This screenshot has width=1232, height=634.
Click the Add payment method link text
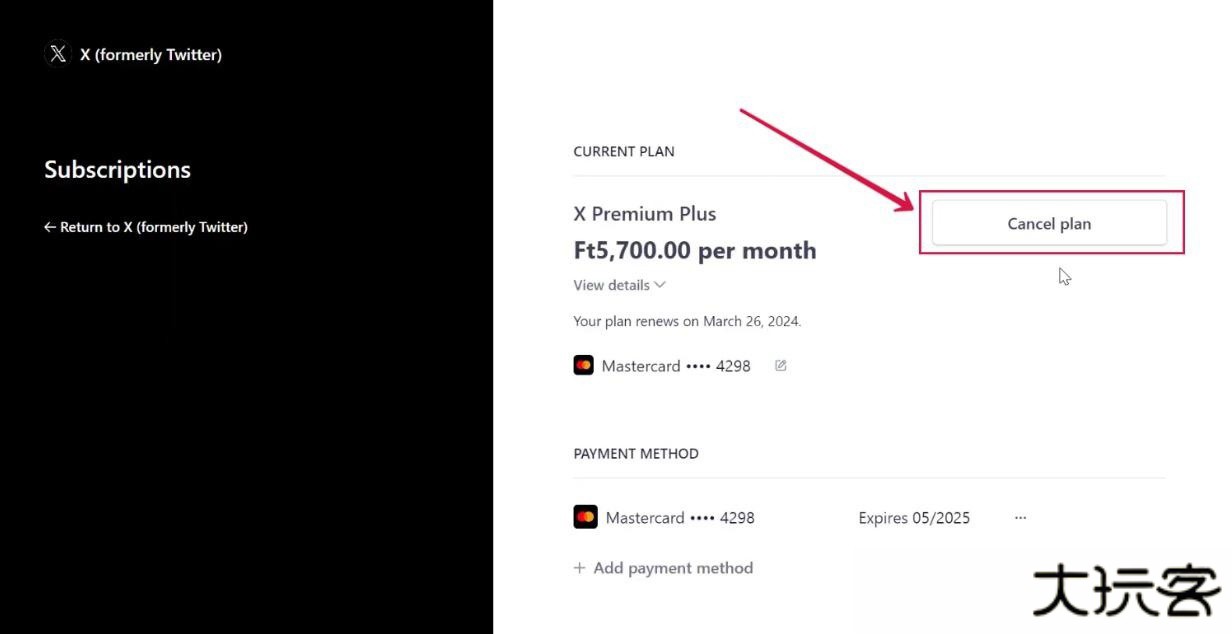(673, 568)
